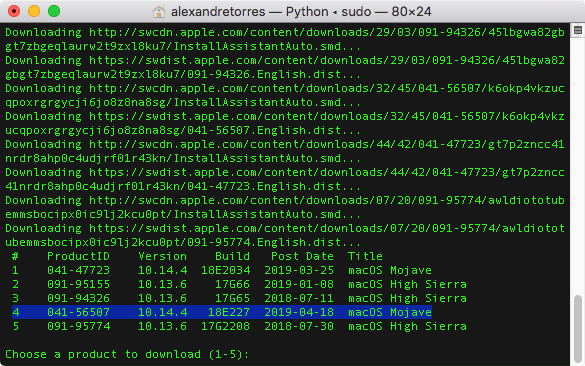The width and height of the screenshot is (585, 366).
Task: Click product ID 041-47723 in the table
Action: [78, 270]
